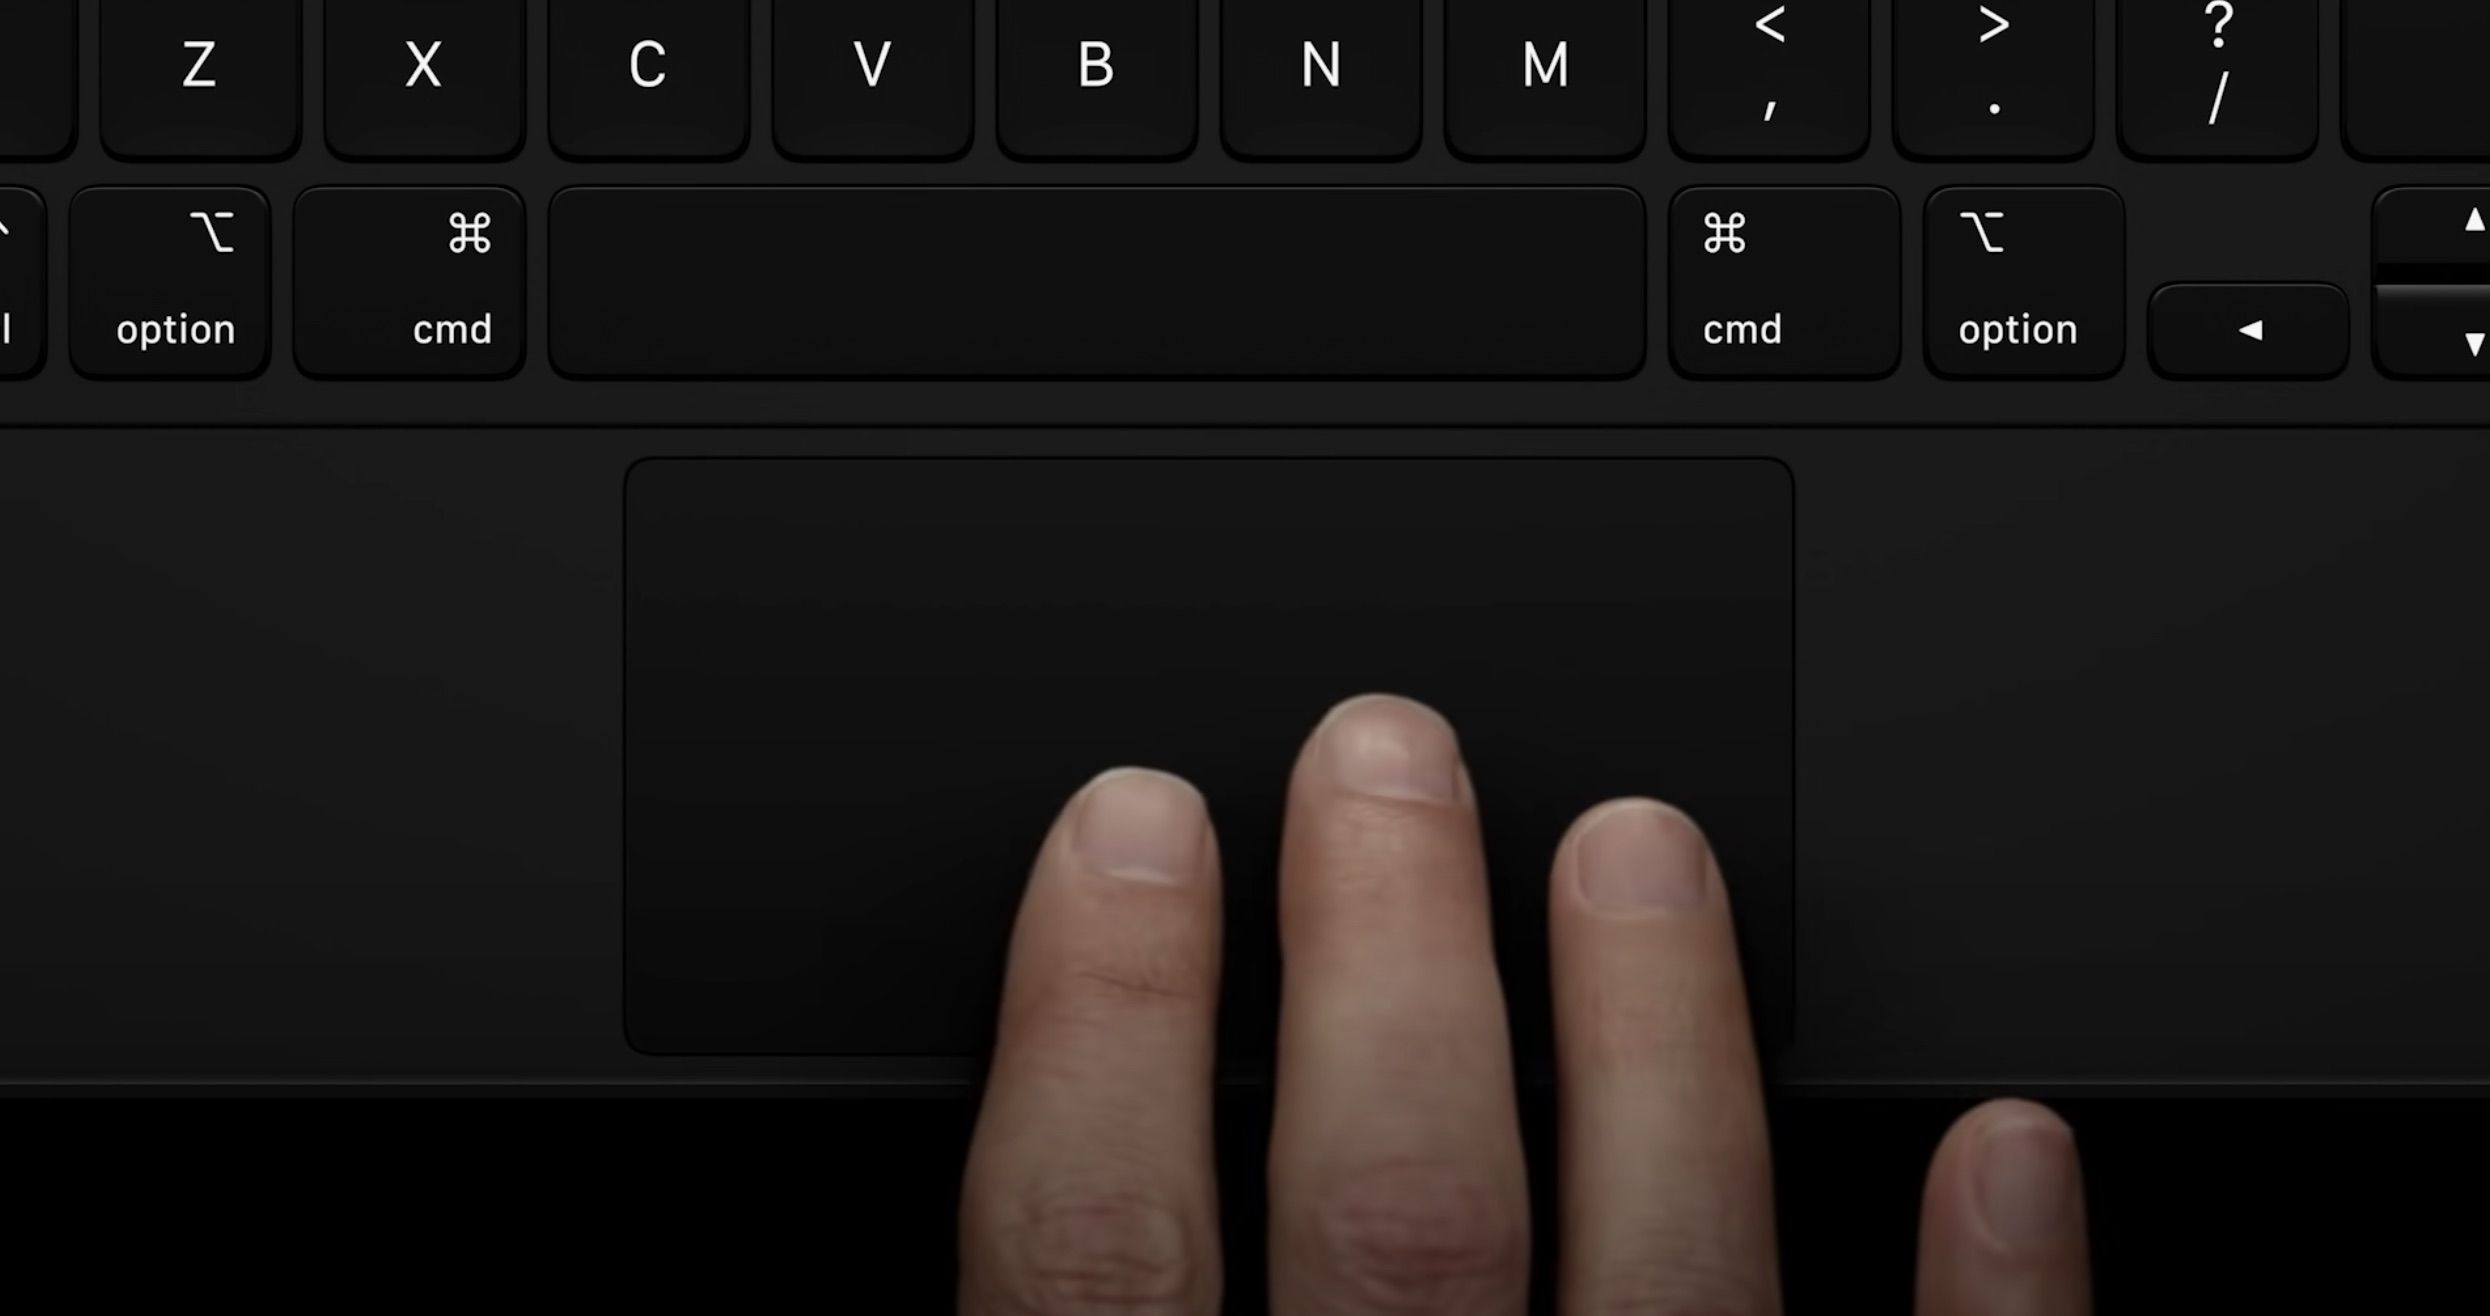Press the C key
The height and width of the screenshot is (1316, 2490).
[647, 68]
